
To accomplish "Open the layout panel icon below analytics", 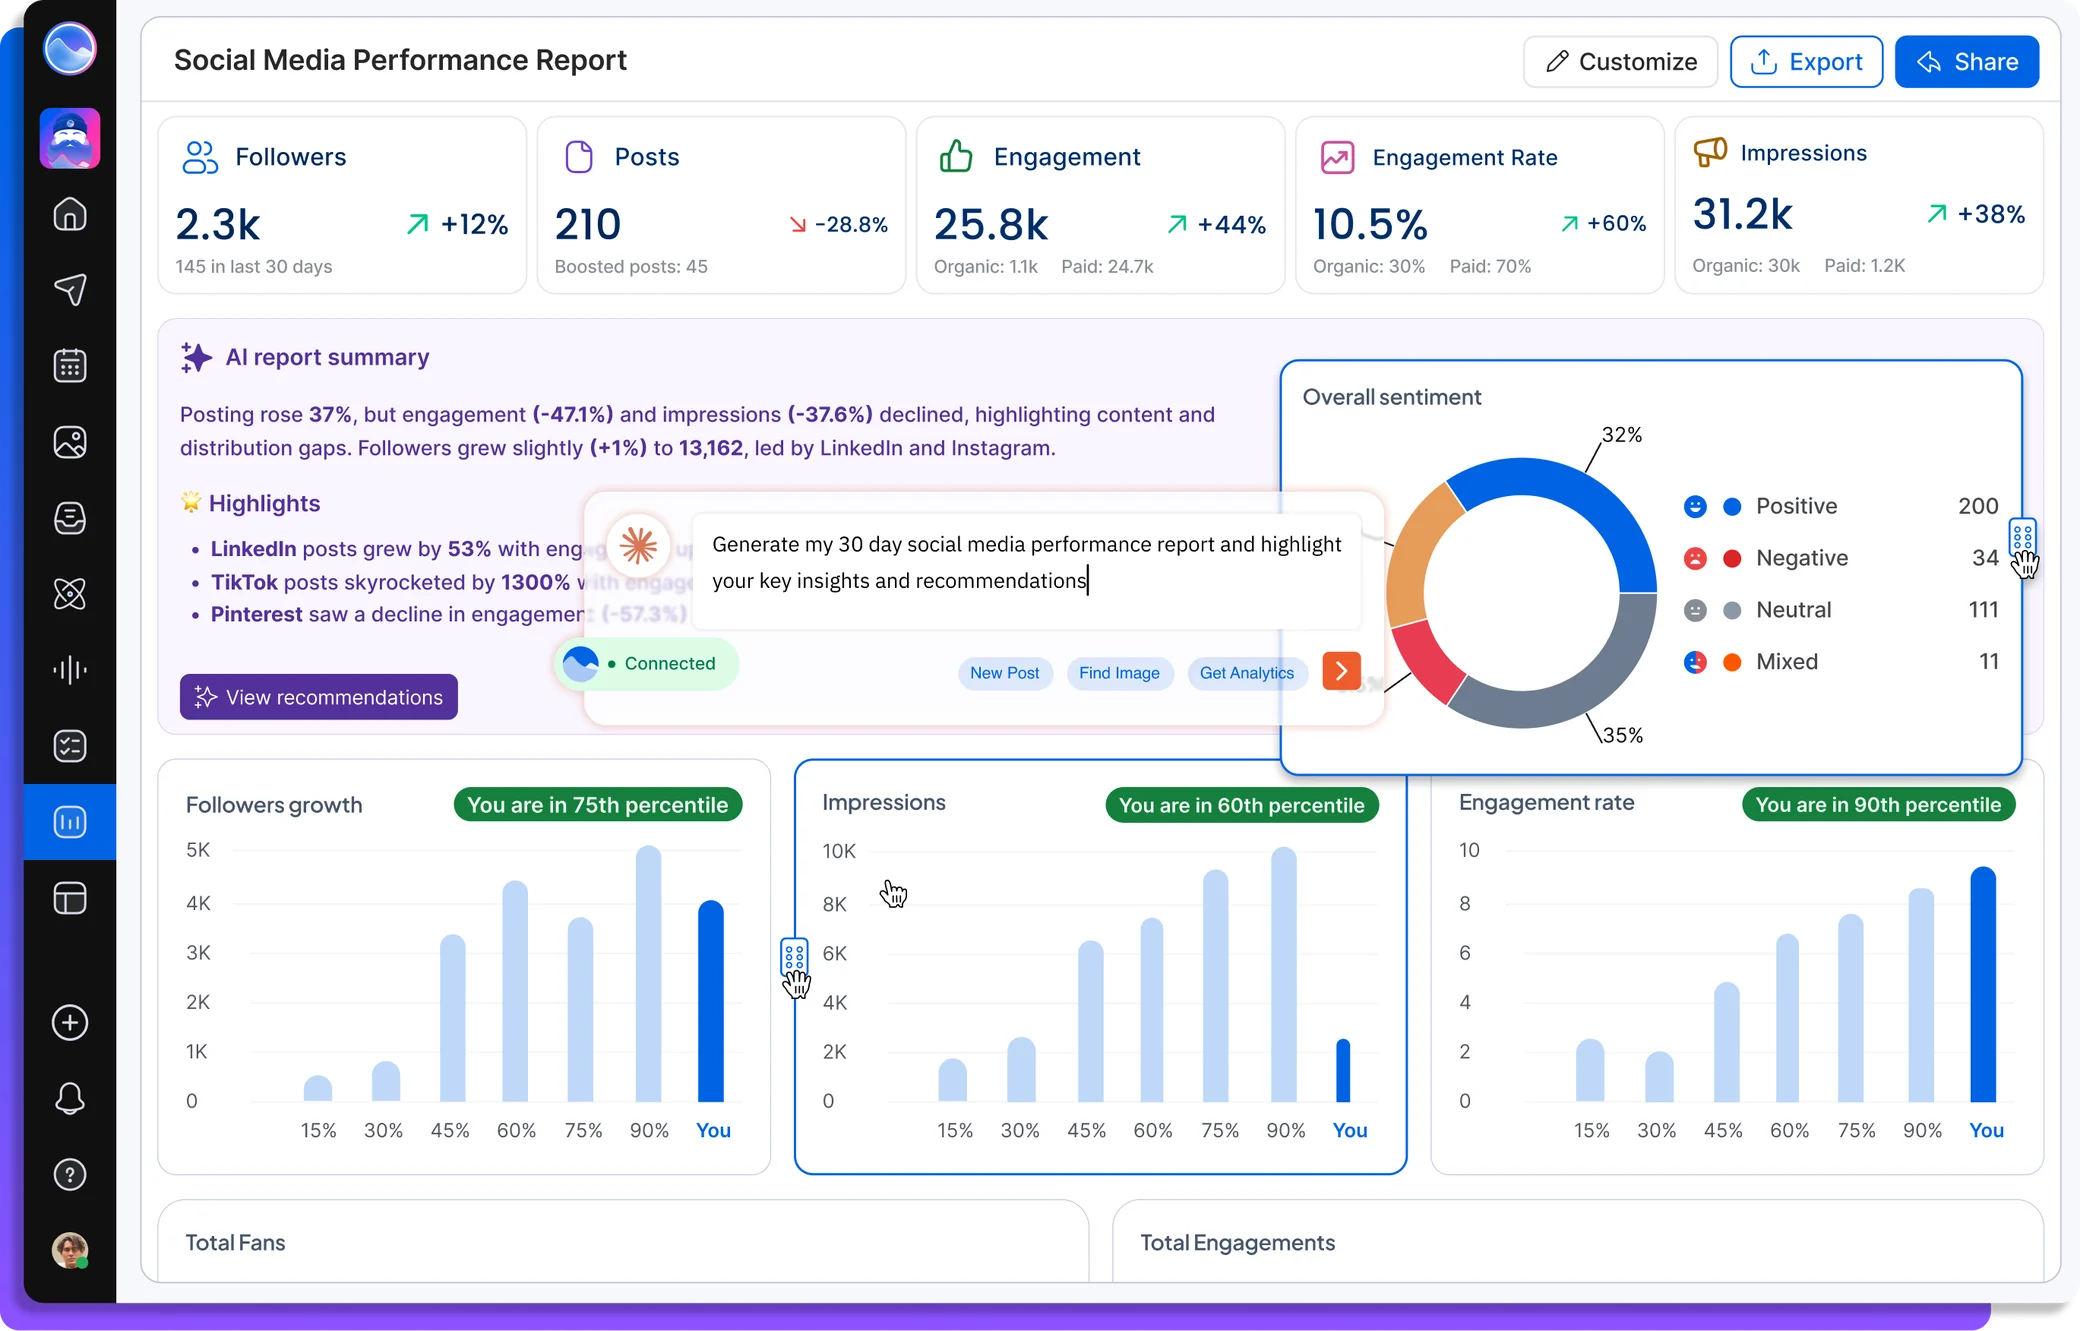I will (70, 898).
